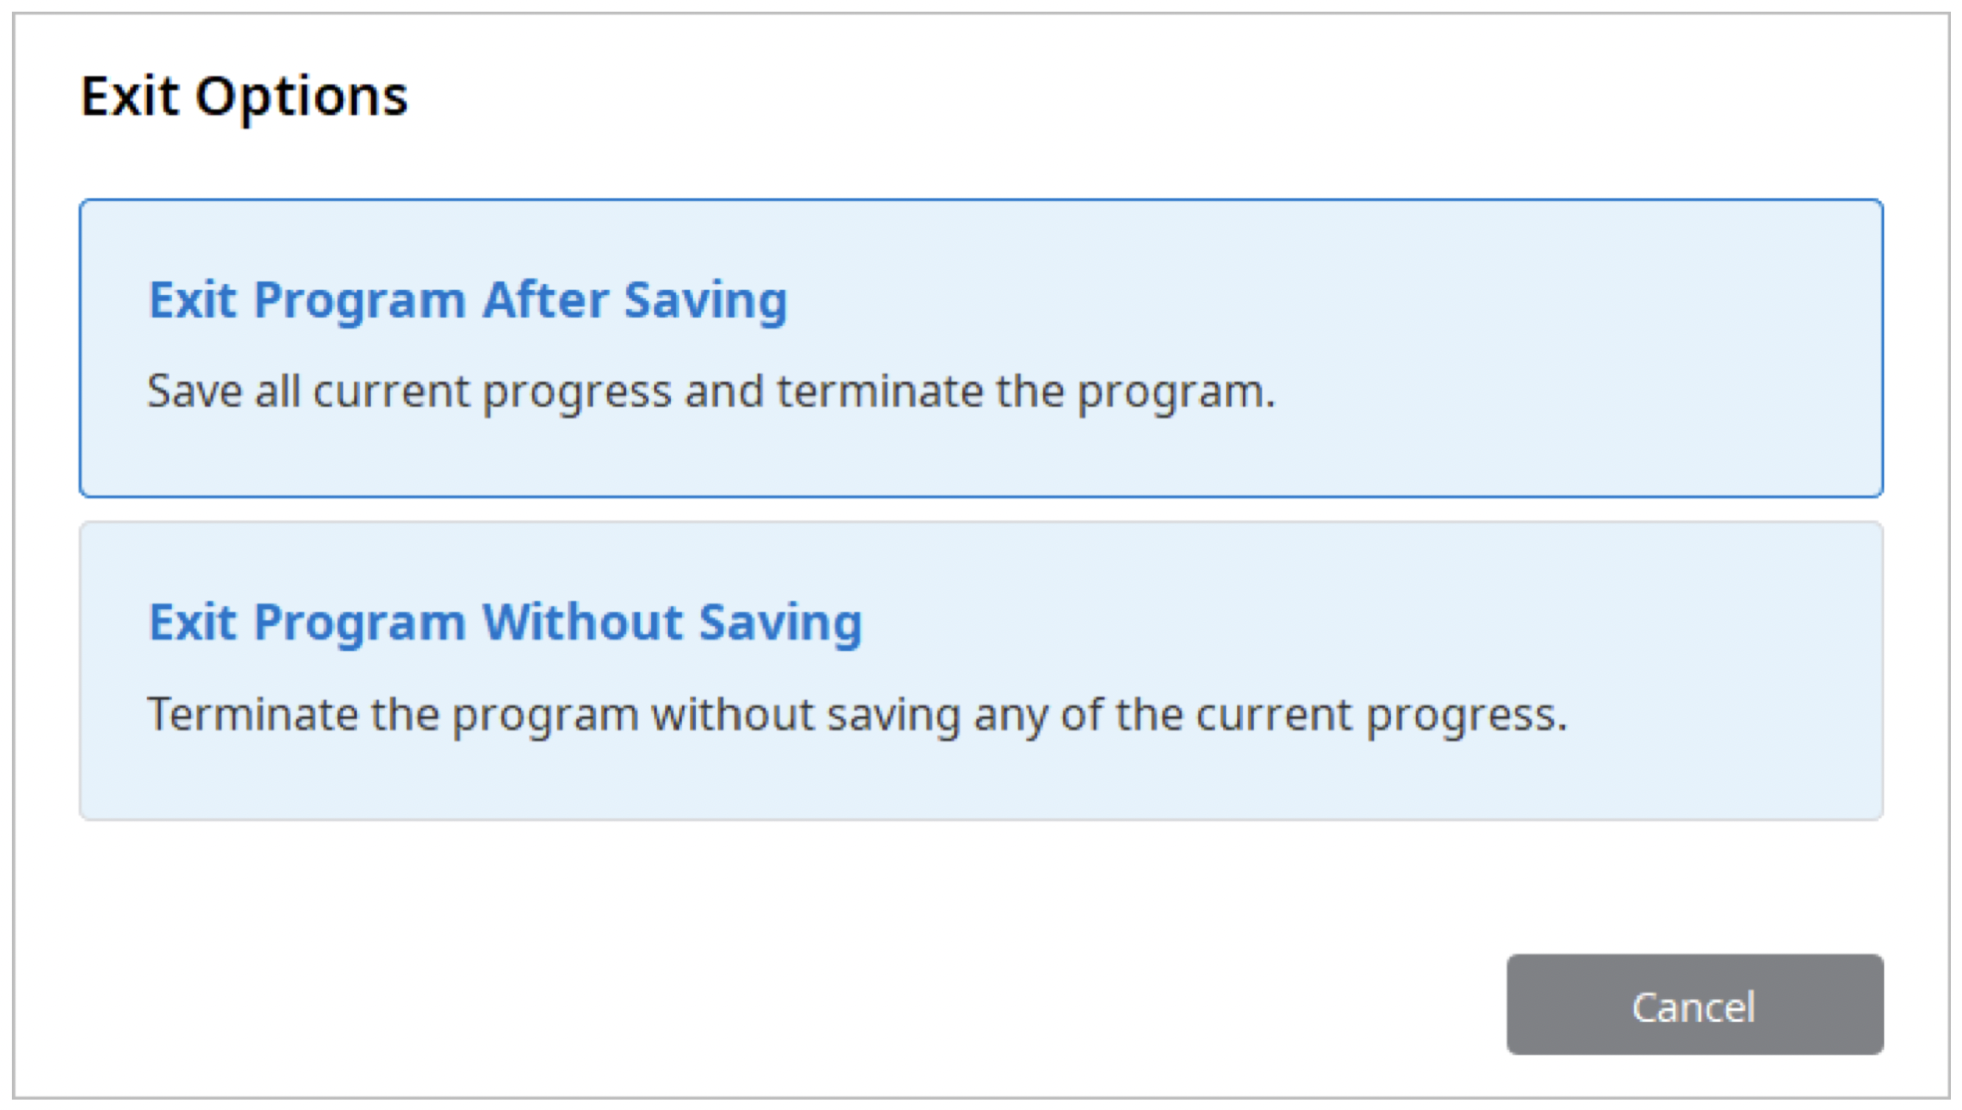
Task: Click the word 'Exit' in the dialog header
Action: click(130, 96)
